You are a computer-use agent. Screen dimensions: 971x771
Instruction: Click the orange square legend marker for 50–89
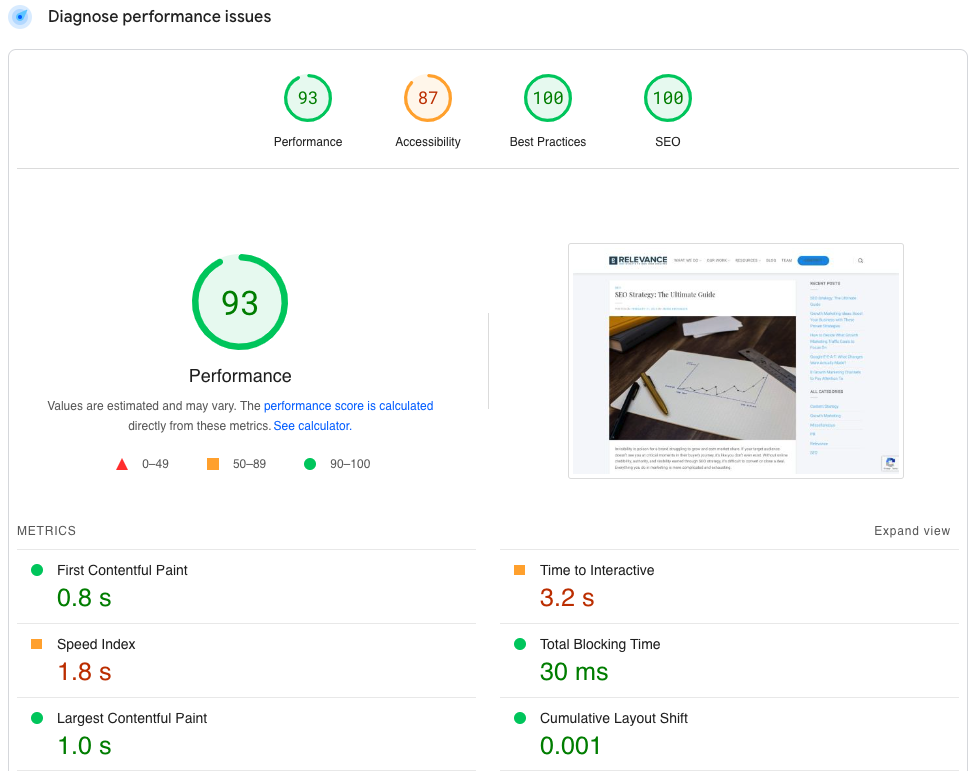click(x=213, y=463)
